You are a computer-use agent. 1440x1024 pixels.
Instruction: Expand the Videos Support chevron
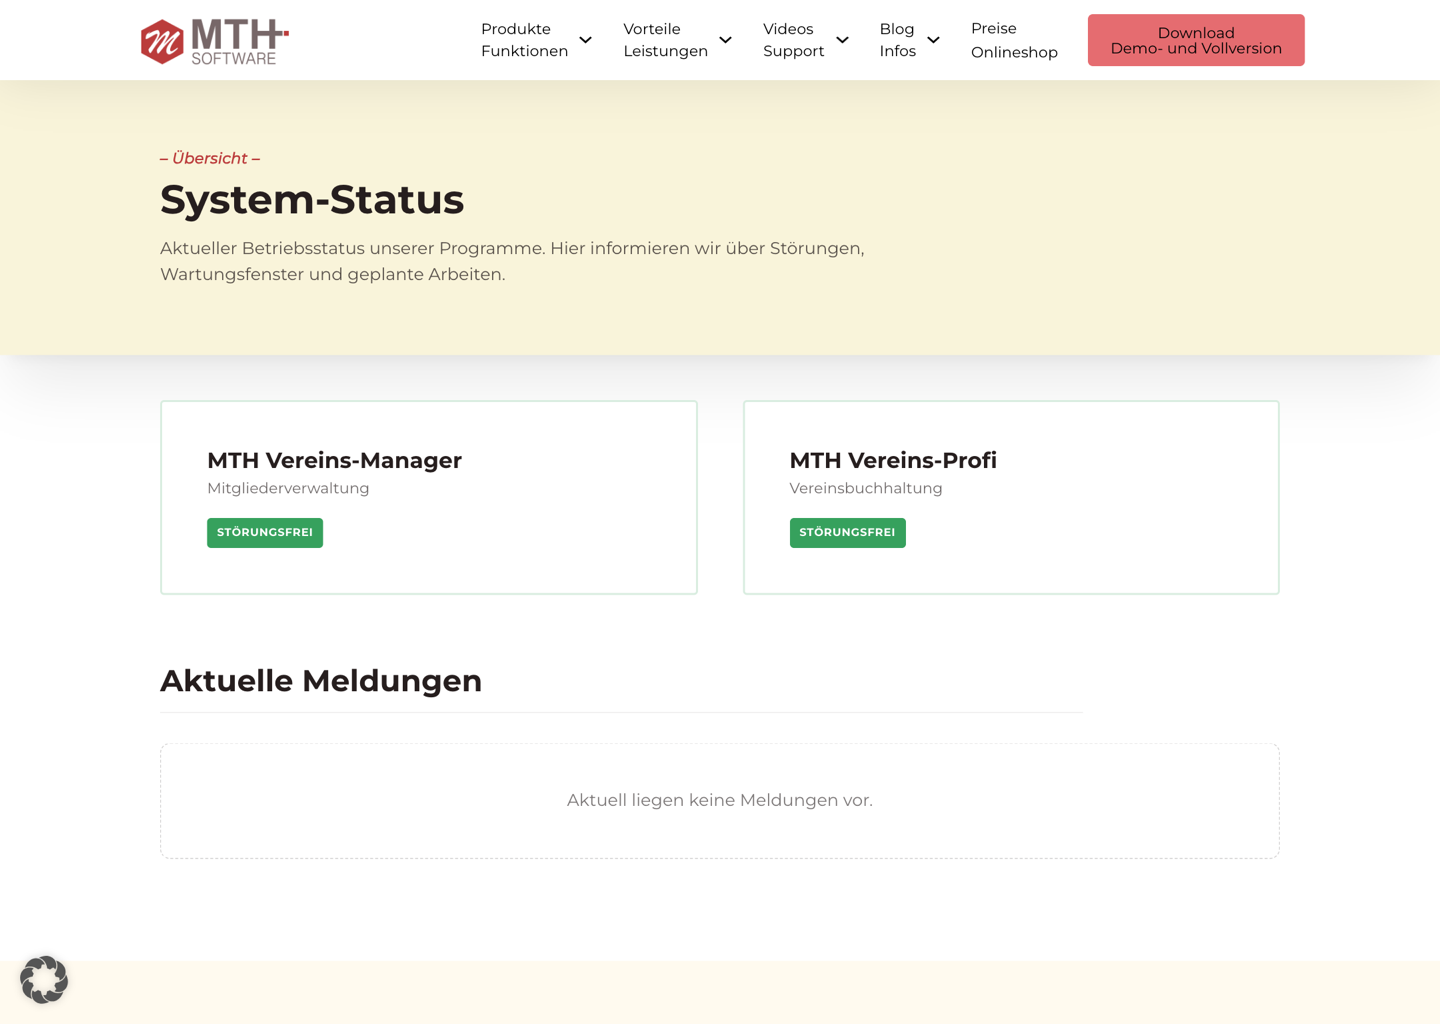[x=843, y=40]
